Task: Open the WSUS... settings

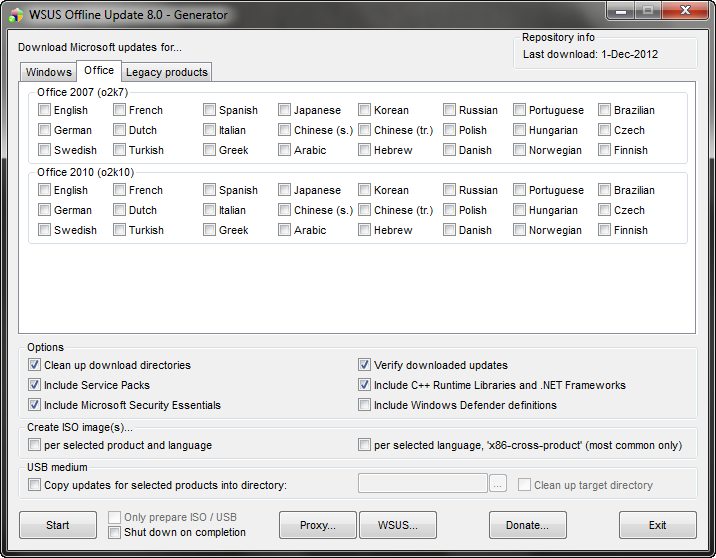Action: coord(398,525)
